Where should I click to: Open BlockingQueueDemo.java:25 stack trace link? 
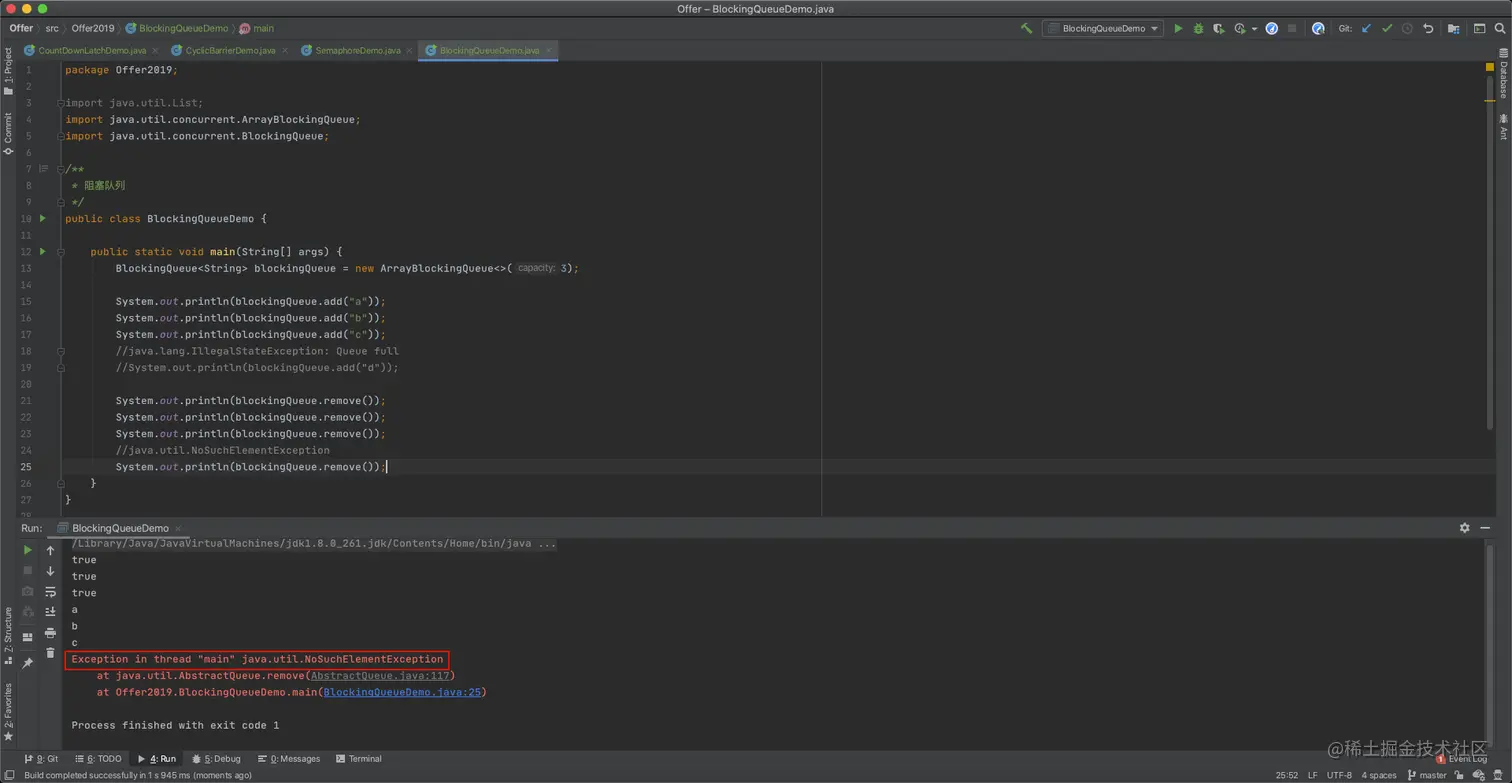pos(403,692)
